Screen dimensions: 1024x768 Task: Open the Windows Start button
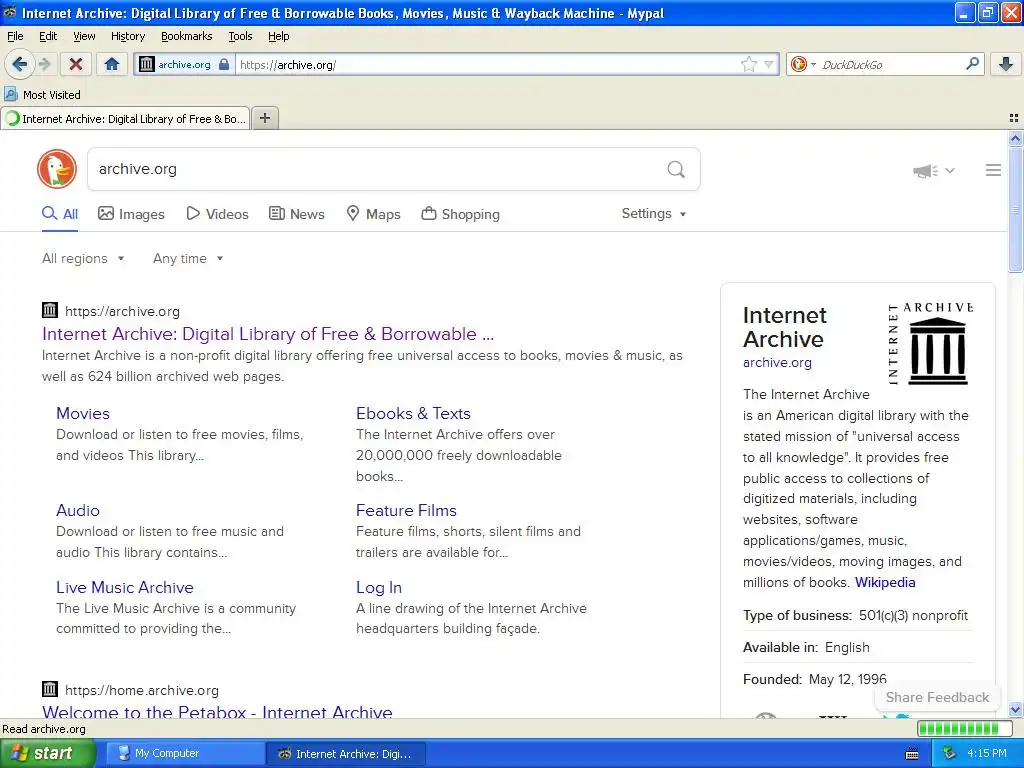click(x=47, y=753)
